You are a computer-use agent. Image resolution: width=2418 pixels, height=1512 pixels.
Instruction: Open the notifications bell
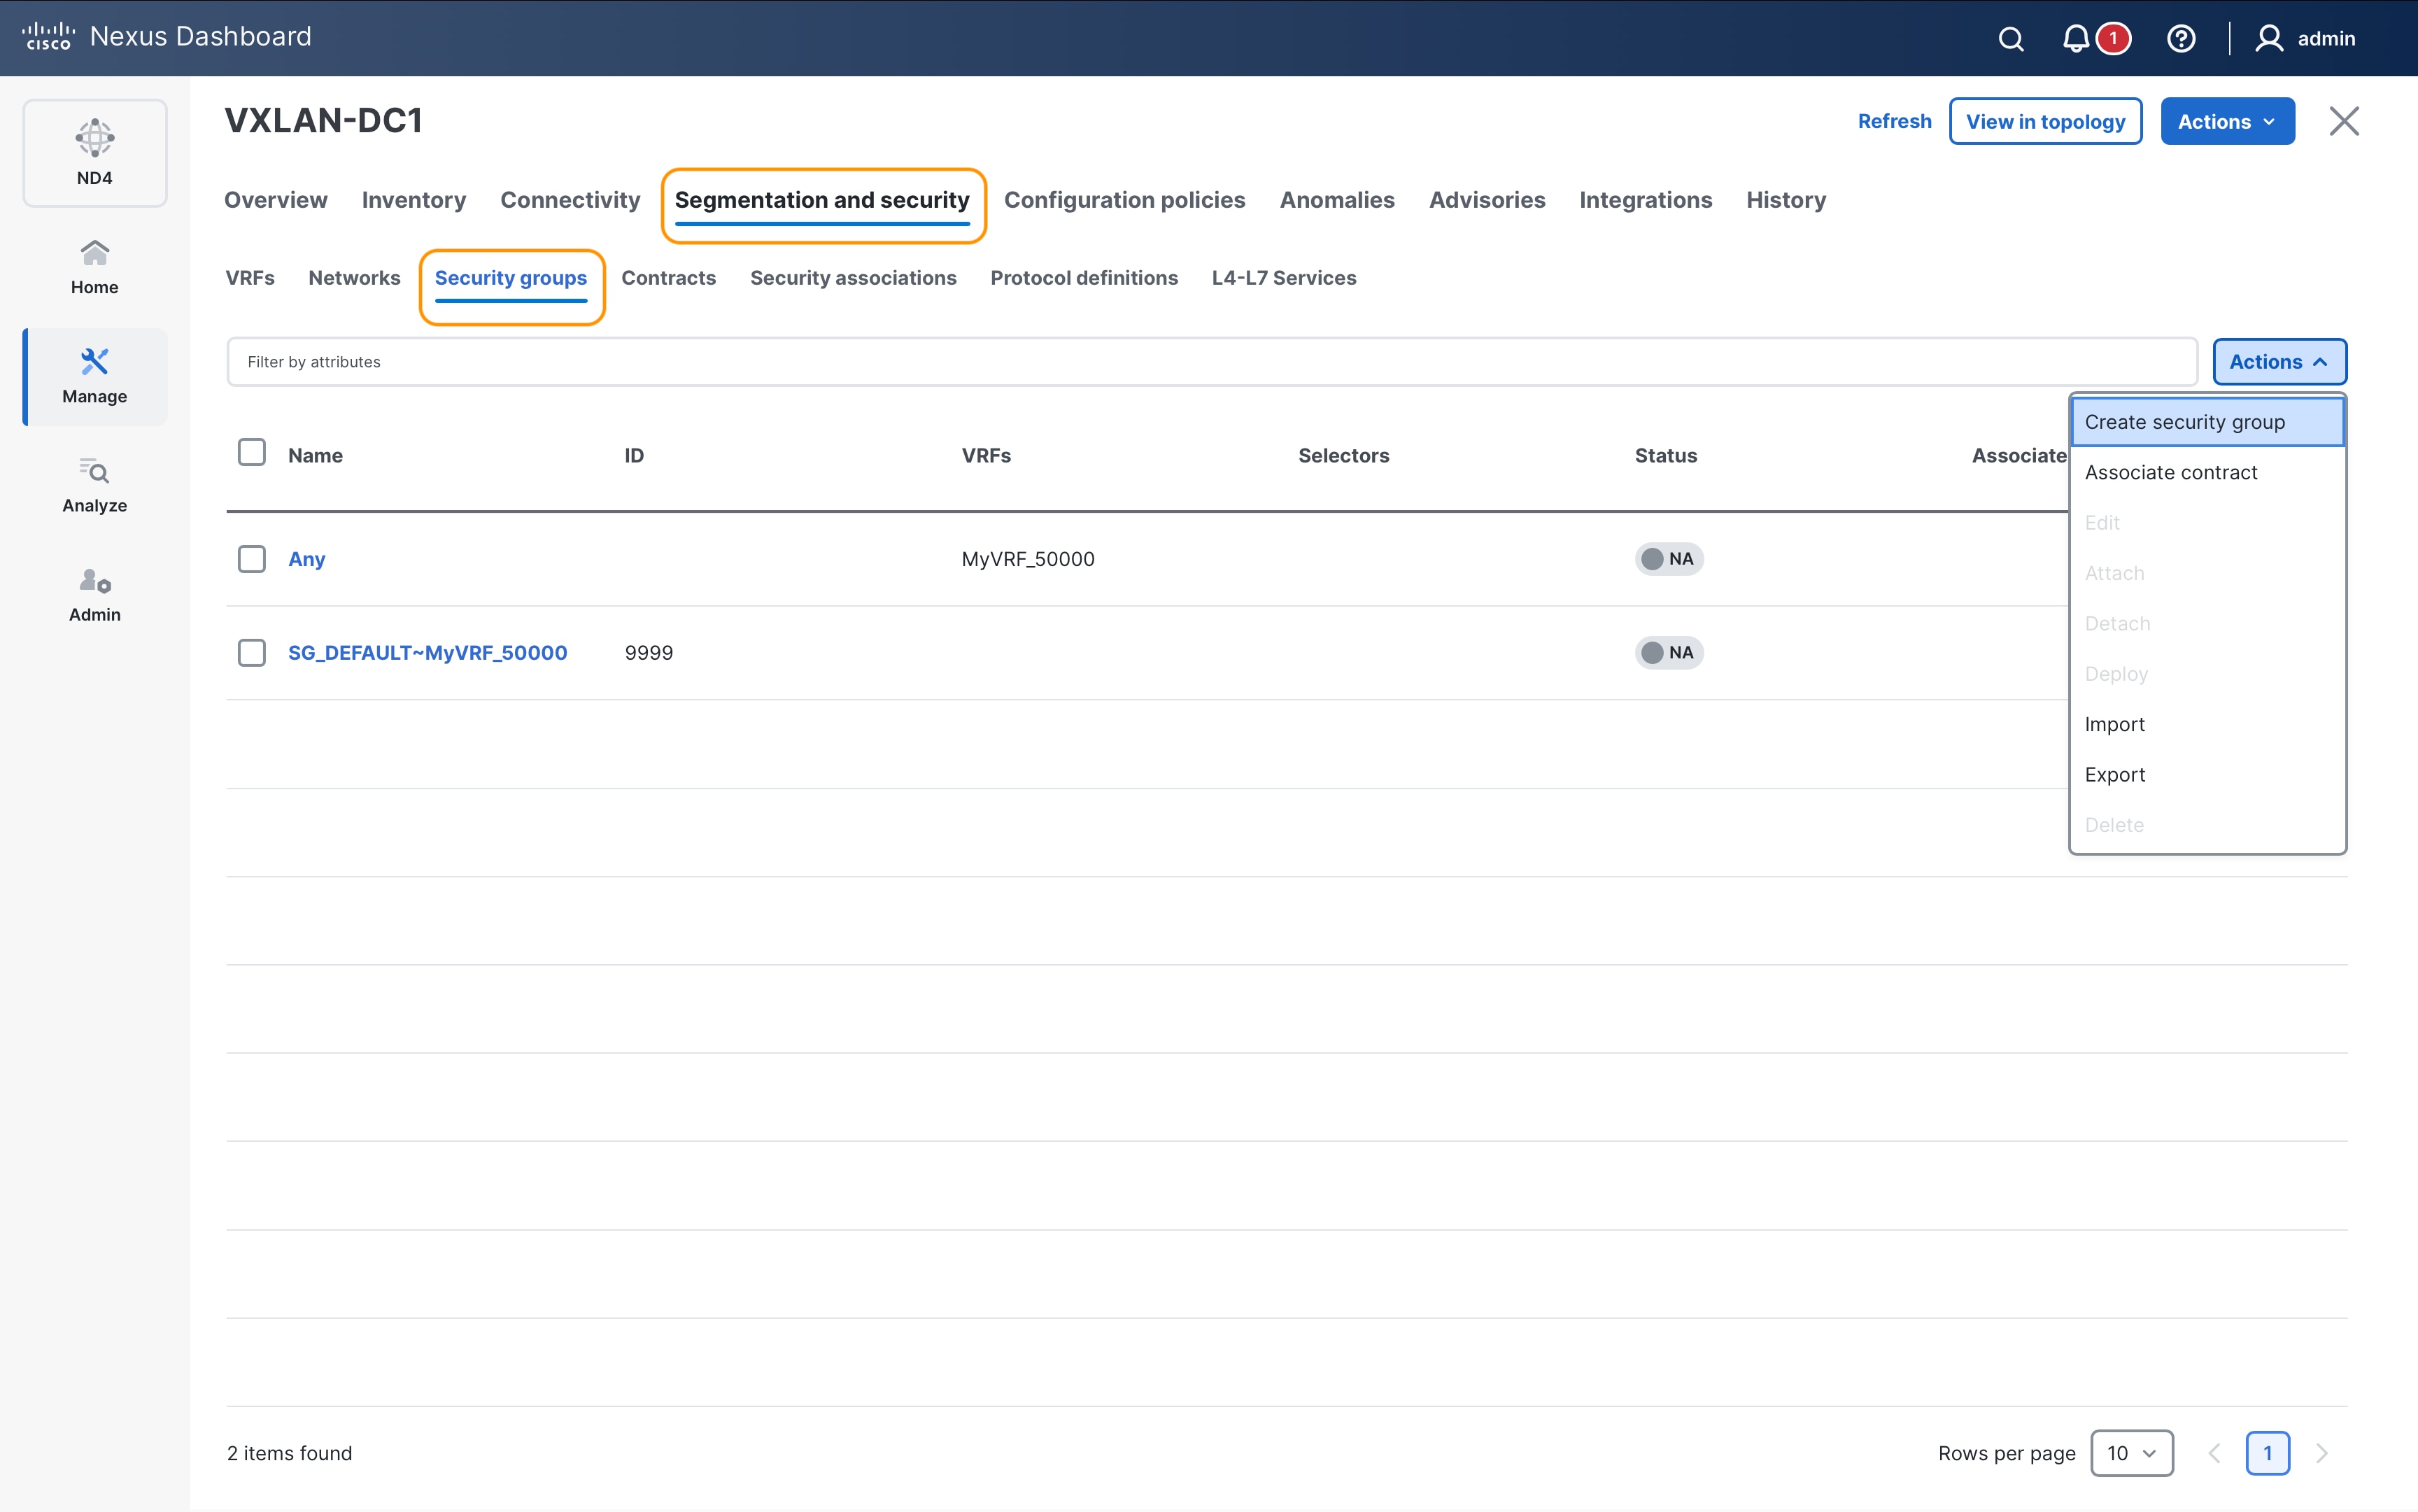[2075, 39]
